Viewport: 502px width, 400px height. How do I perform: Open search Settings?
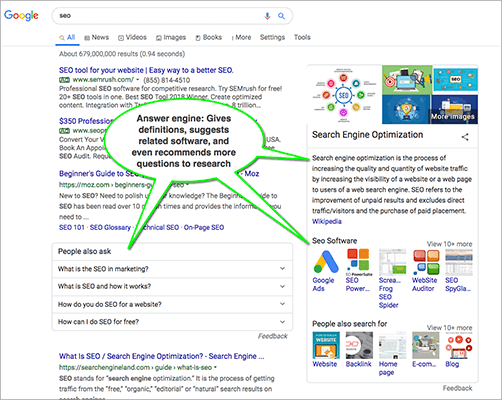(x=272, y=37)
